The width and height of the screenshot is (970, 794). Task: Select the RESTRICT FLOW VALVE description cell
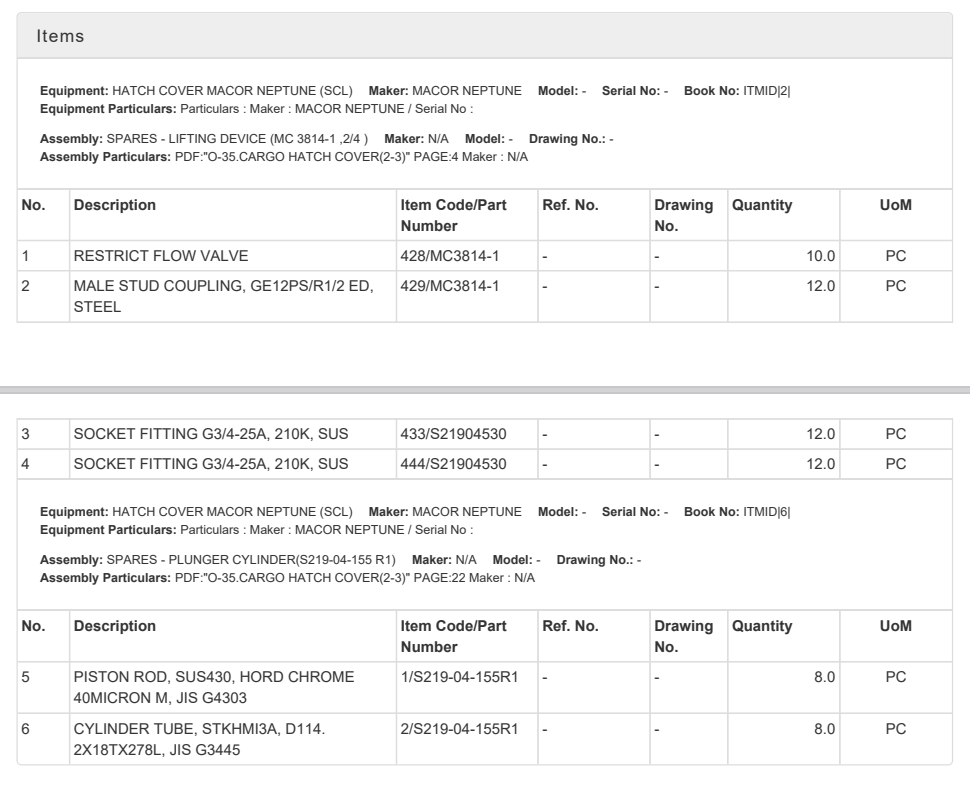(x=146, y=257)
